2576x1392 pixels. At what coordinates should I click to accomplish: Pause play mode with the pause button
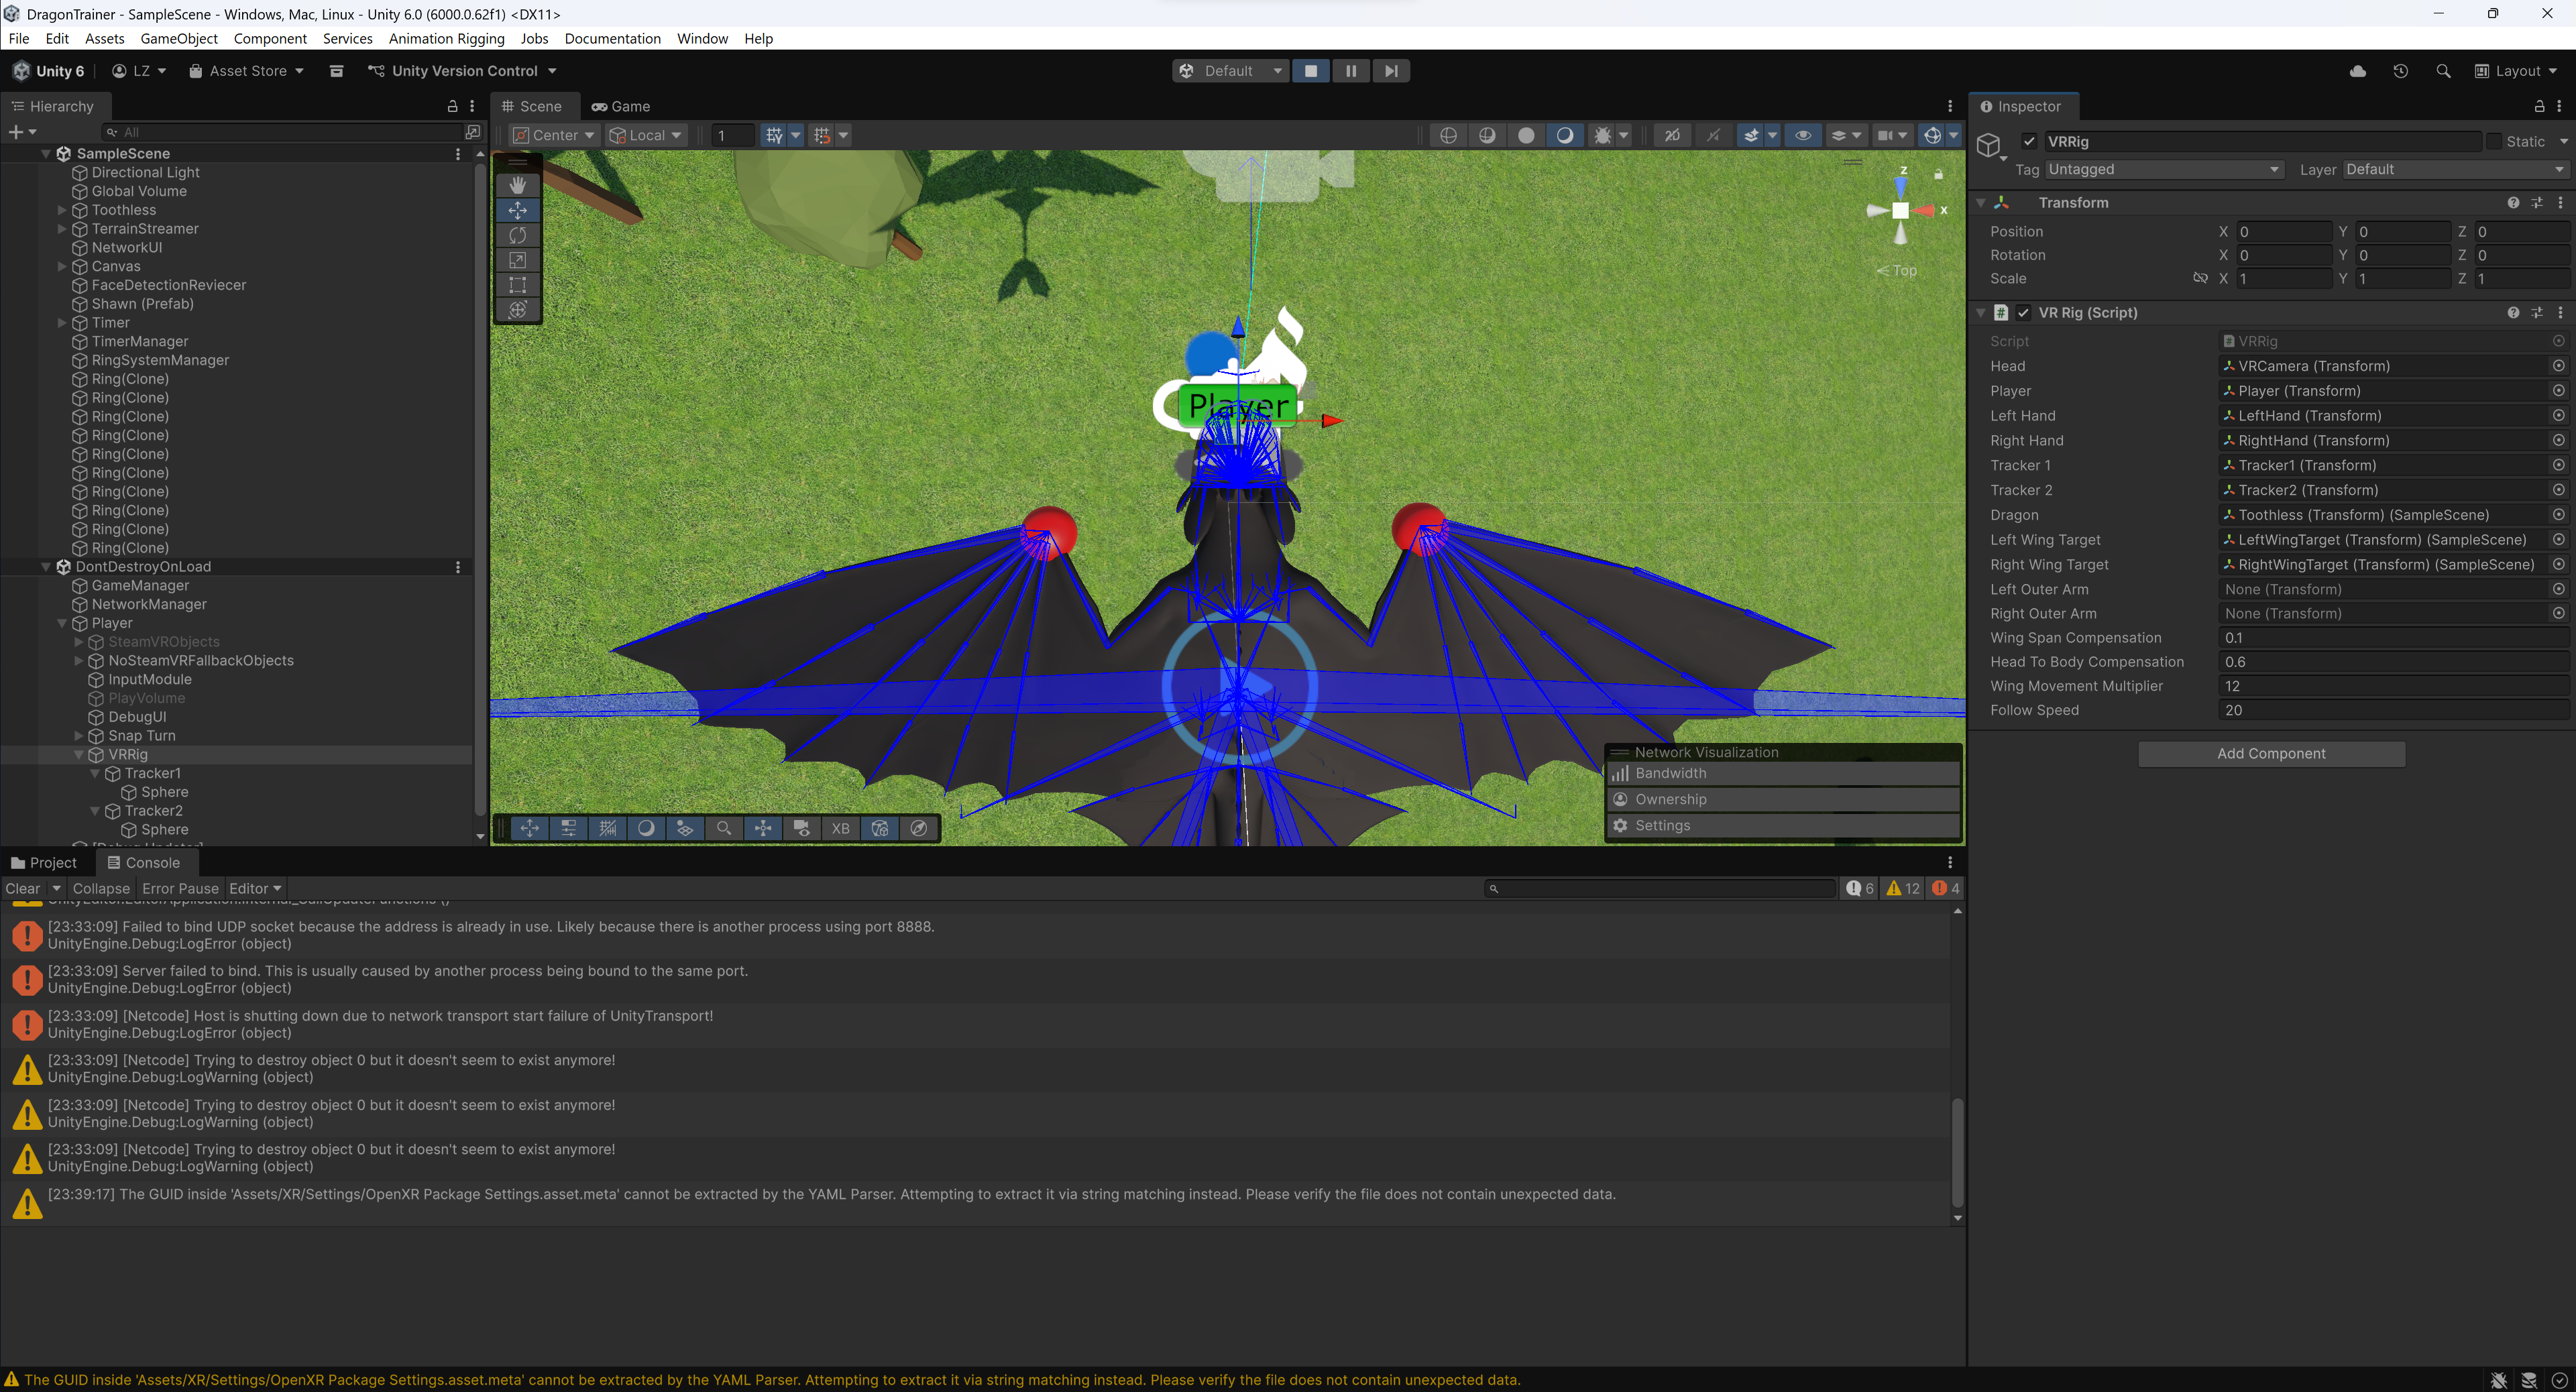point(1351,70)
